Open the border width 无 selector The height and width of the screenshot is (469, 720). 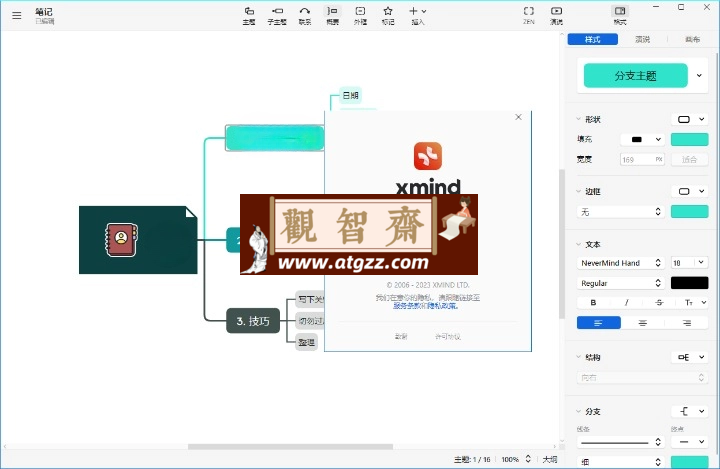pos(620,212)
